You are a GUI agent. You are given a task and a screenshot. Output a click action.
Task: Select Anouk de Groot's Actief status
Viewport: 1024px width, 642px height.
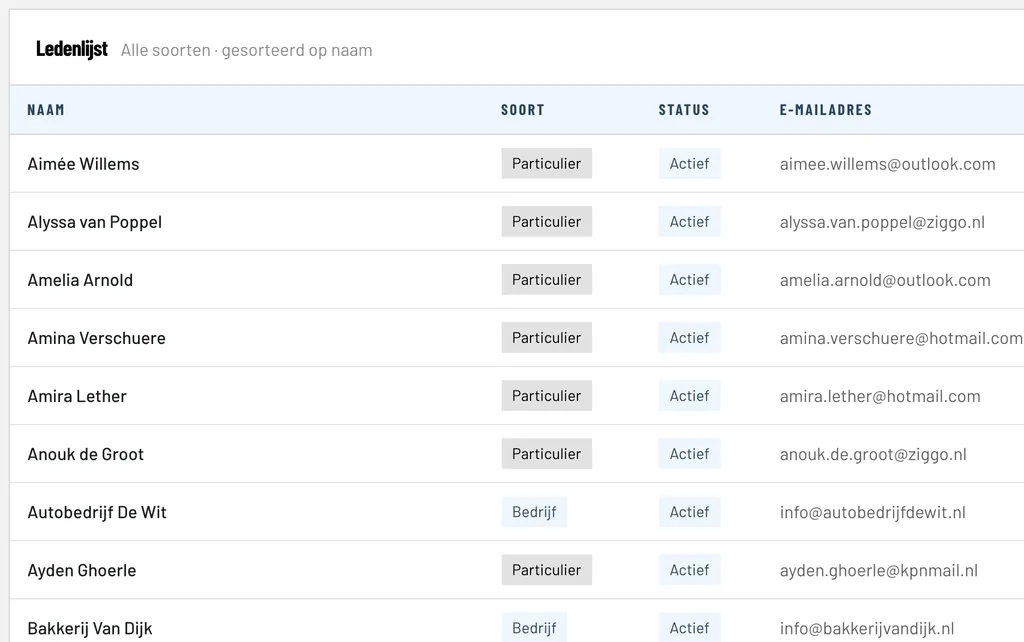690,454
